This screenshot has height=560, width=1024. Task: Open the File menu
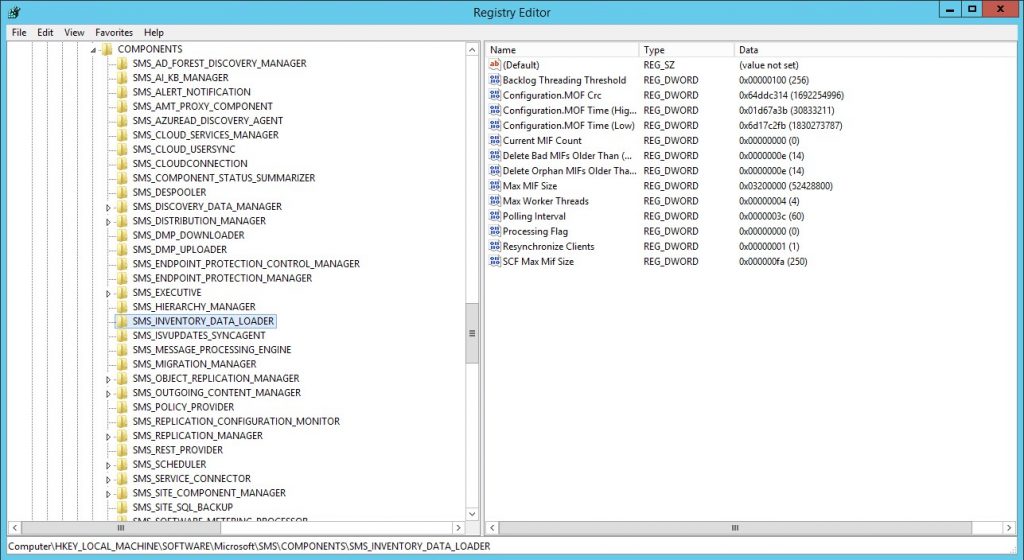19,32
